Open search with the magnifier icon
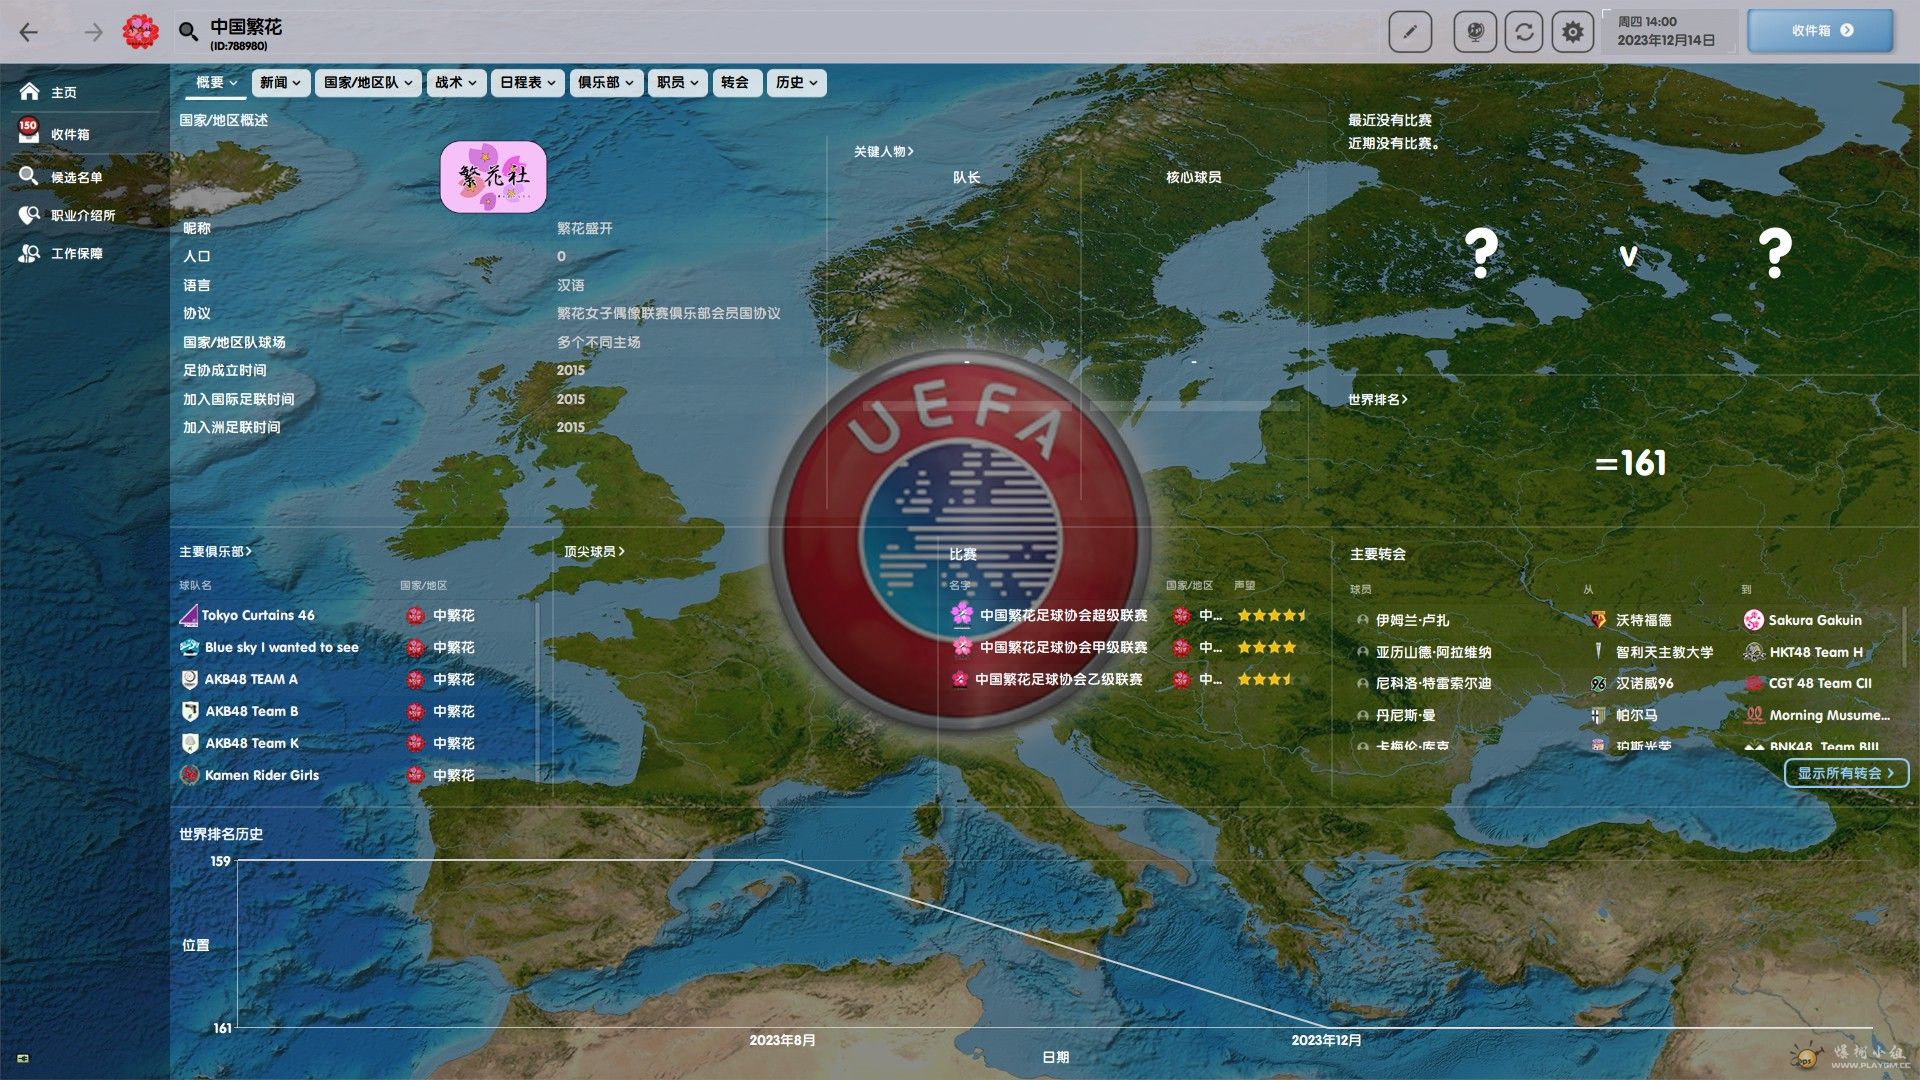Screen dimensions: 1920x1080 (x=188, y=32)
